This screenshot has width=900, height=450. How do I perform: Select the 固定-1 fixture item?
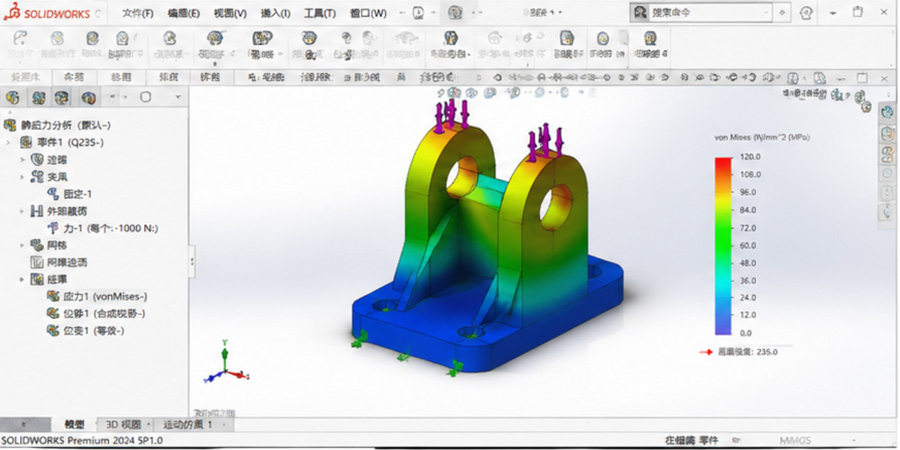tap(69, 194)
